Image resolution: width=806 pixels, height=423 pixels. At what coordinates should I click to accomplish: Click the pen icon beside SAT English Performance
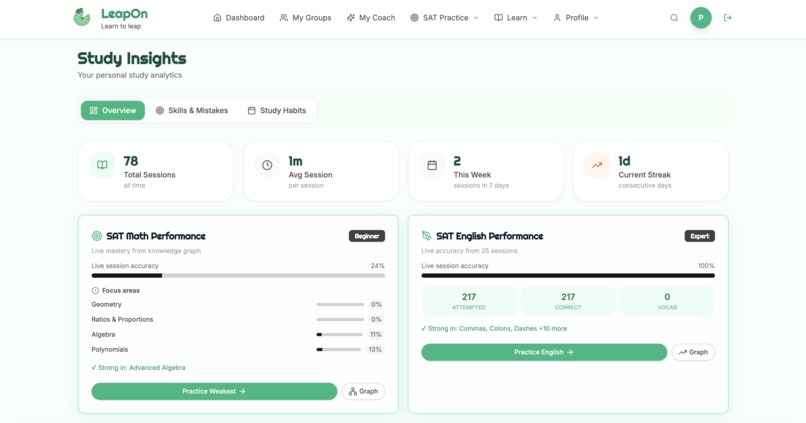point(426,236)
